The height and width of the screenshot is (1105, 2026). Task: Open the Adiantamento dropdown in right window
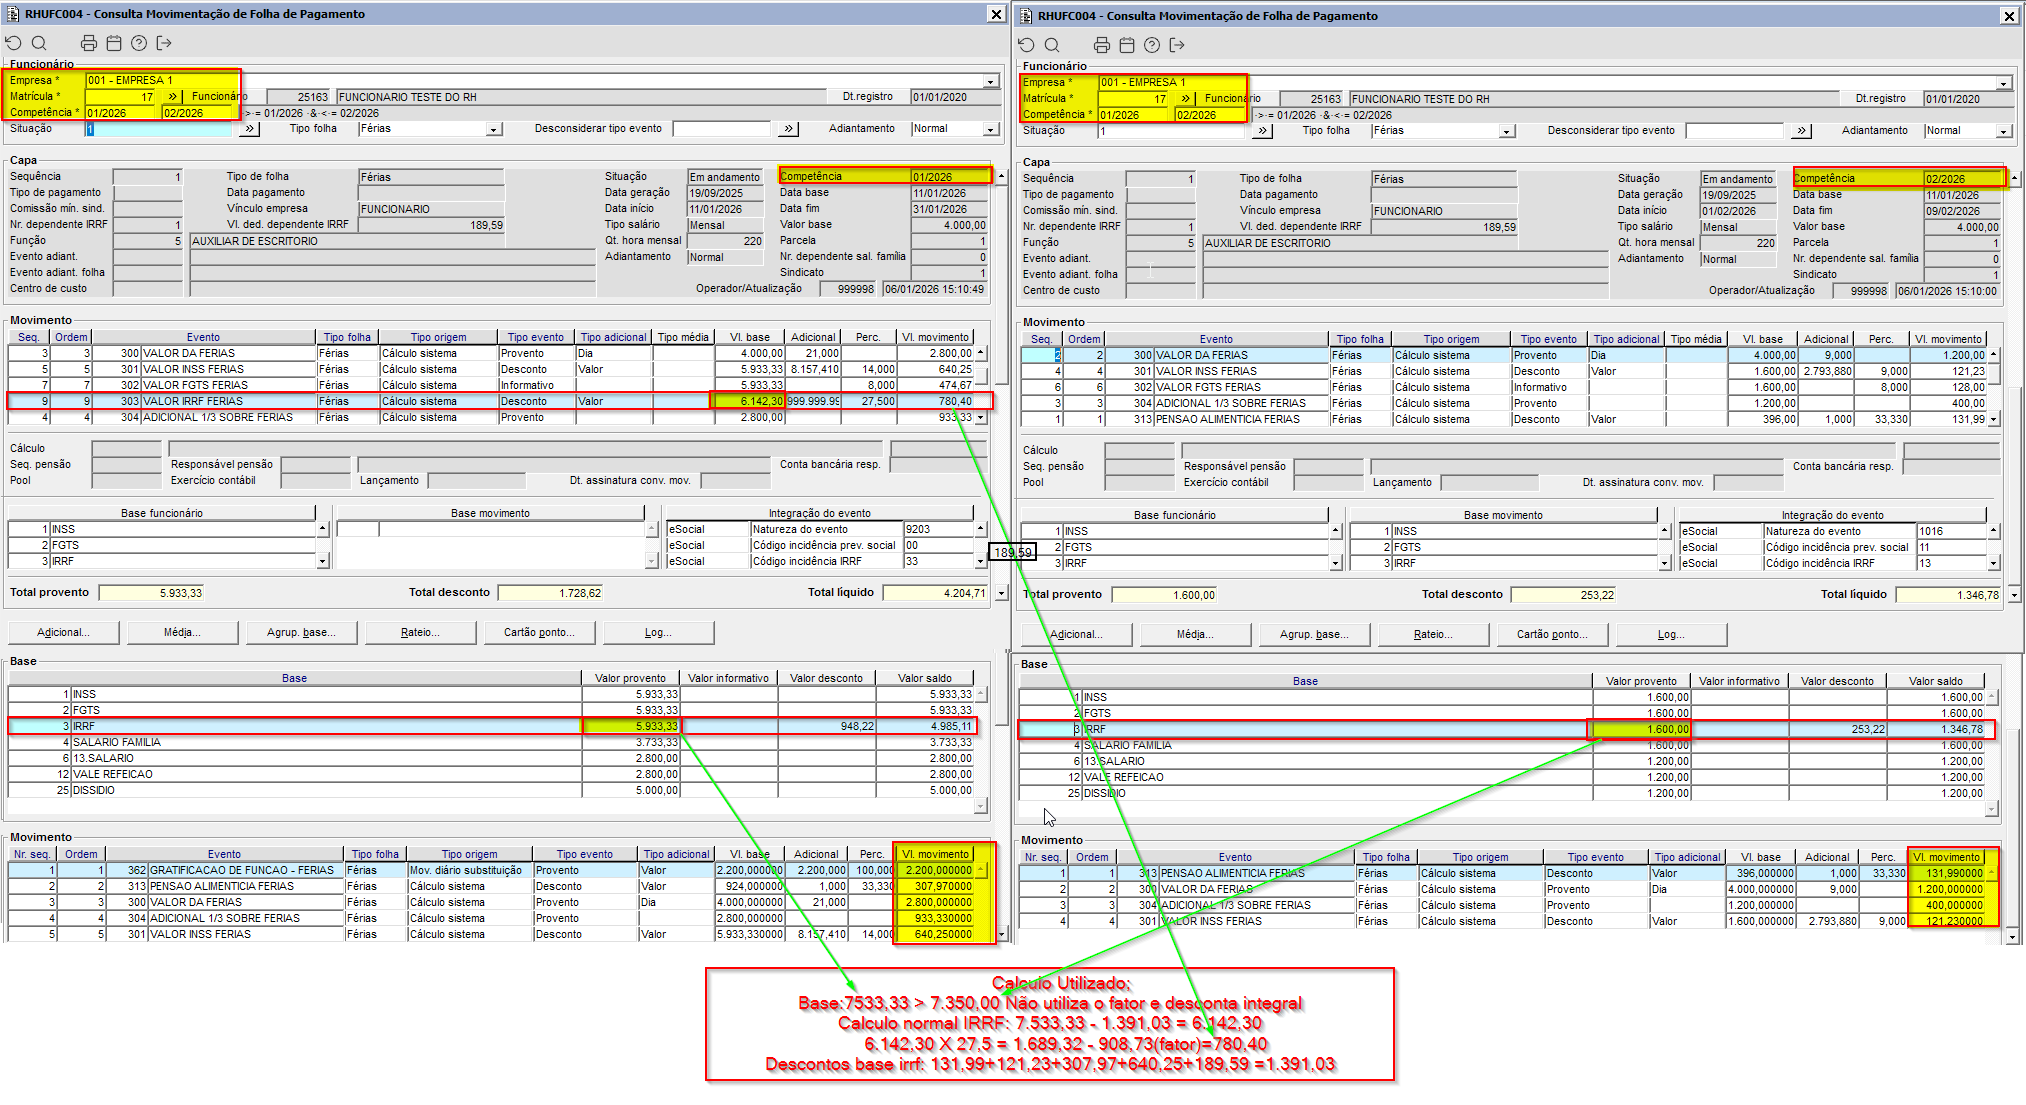coord(2003,131)
